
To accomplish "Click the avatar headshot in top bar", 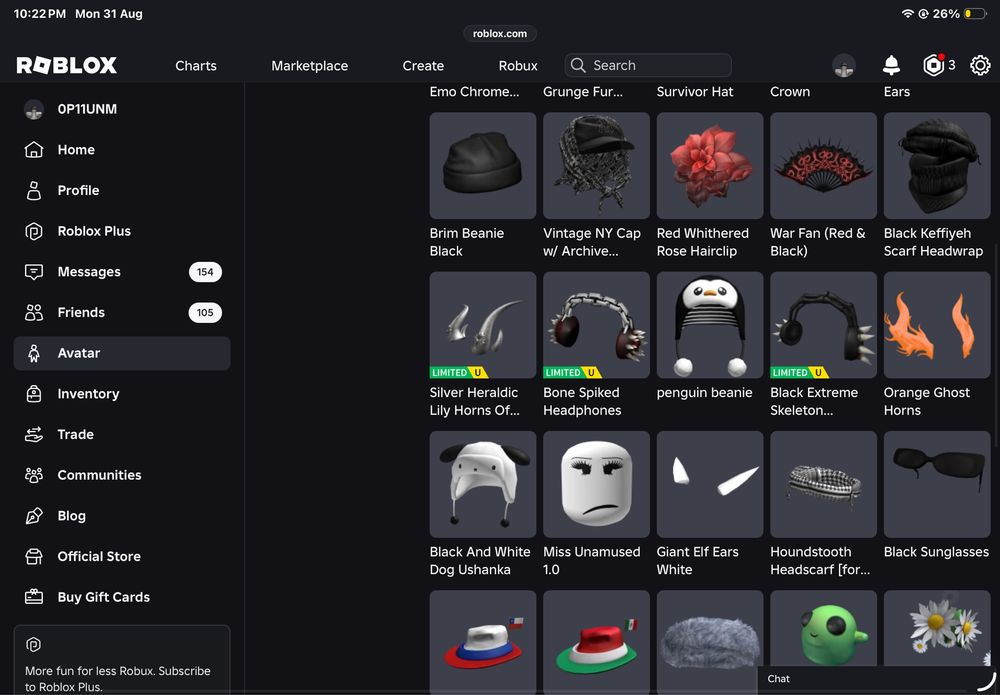I will click(x=844, y=65).
